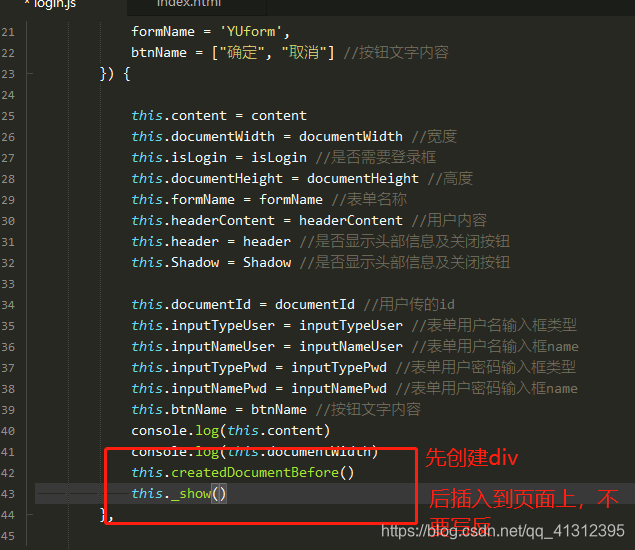Click 'this.inputNamePwd' on line 38
Viewport: 635px width, 550px height.
point(199,388)
